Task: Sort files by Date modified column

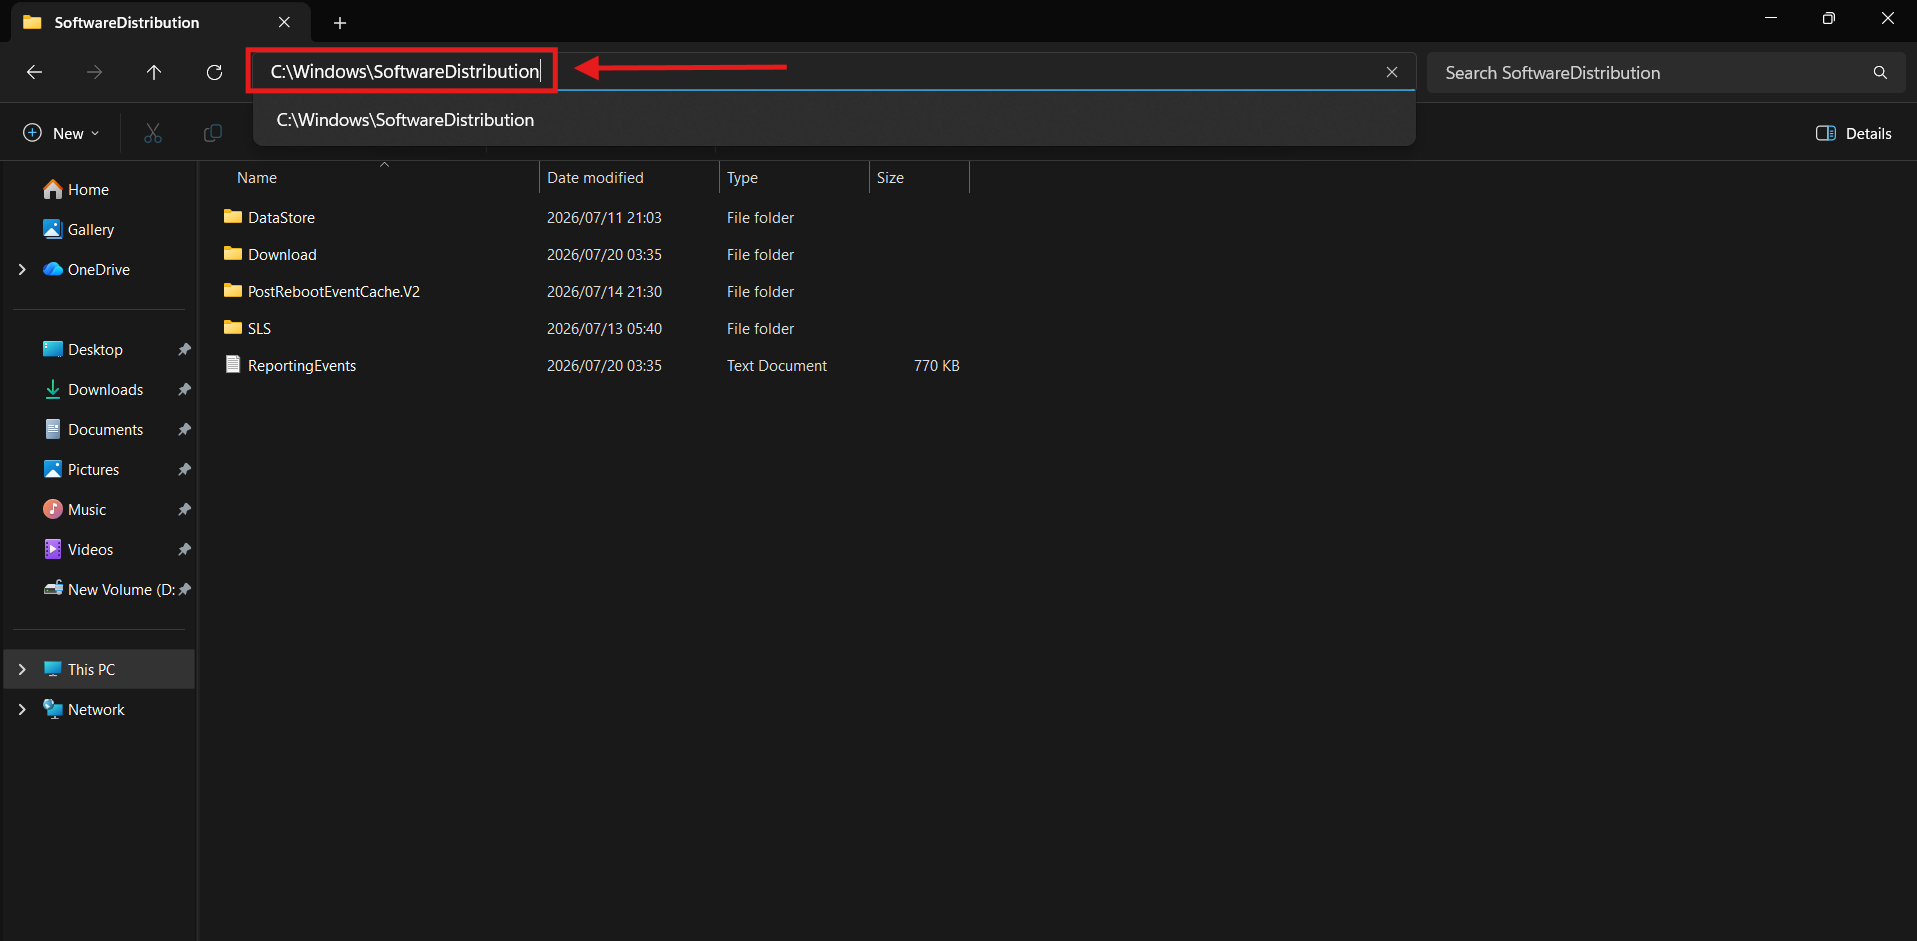Action: click(629, 178)
